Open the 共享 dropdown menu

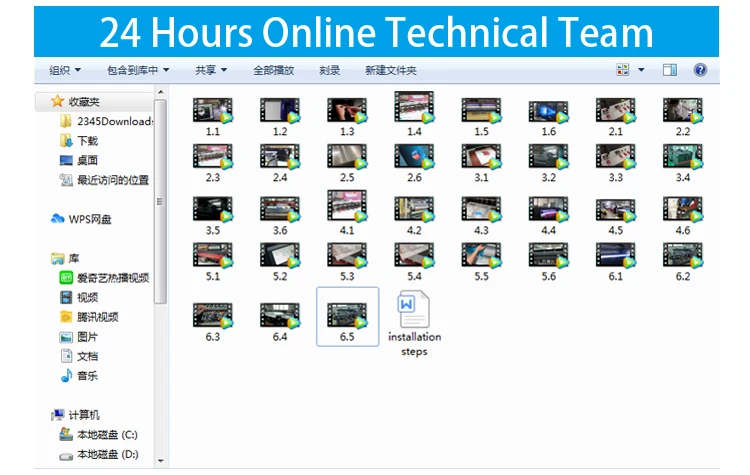click(211, 70)
